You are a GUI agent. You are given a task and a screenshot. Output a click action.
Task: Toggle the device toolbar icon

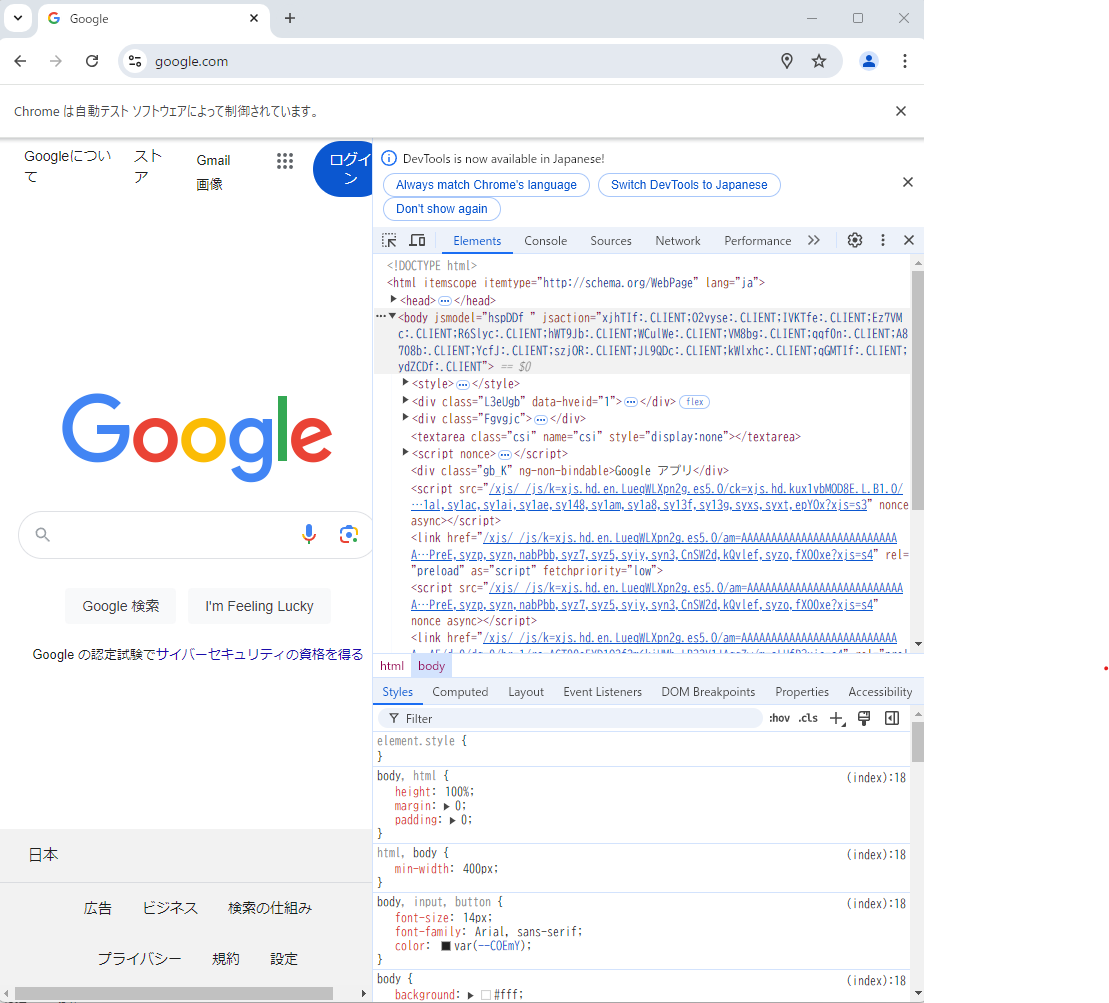[x=418, y=240]
